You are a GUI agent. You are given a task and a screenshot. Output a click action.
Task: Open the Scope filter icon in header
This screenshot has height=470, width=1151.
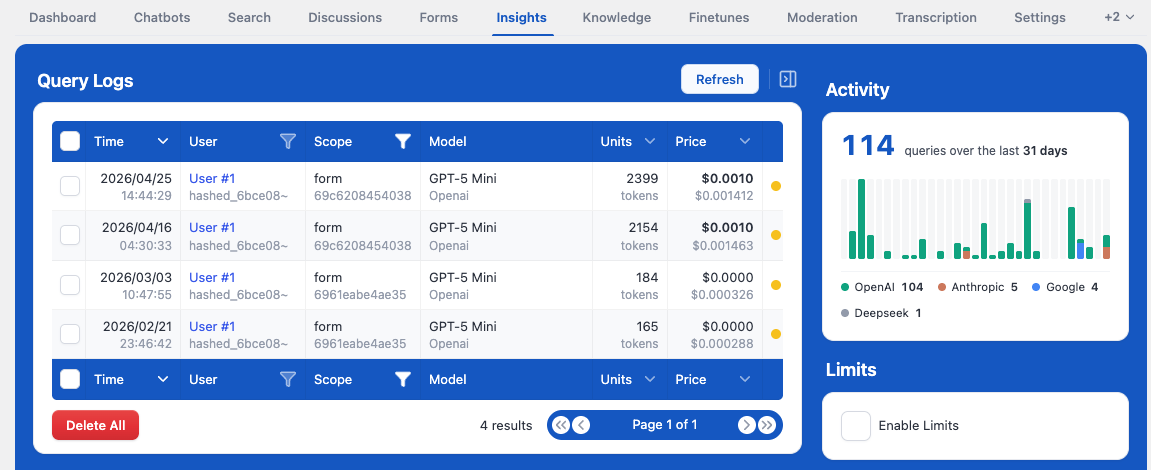click(x=402, y=142)
